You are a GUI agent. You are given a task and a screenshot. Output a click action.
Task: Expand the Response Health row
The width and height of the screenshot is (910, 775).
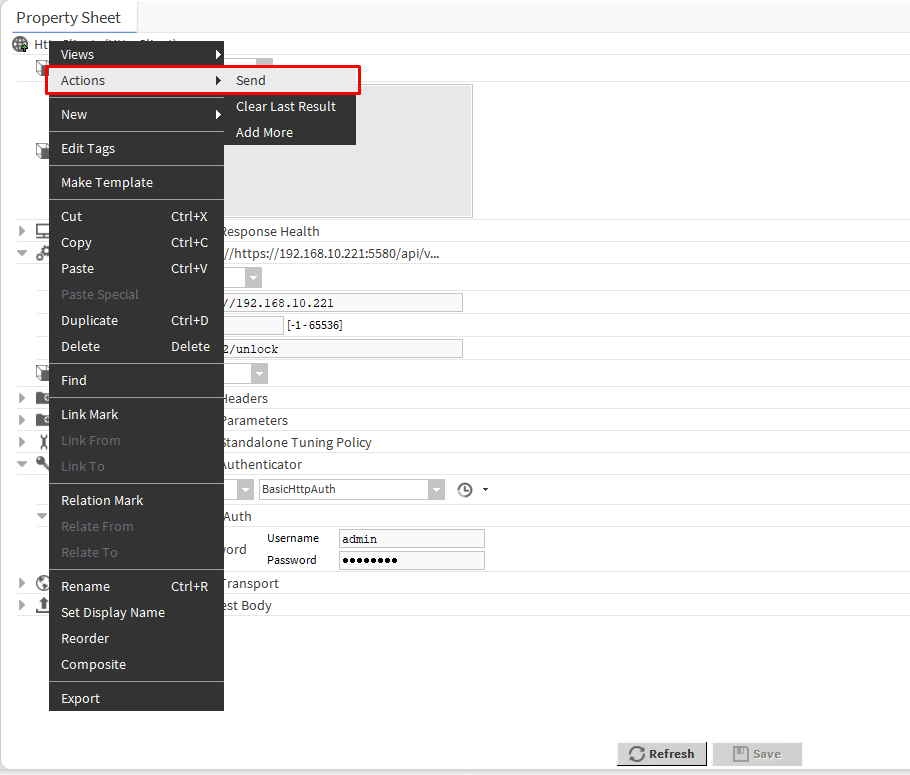point(22,231)
